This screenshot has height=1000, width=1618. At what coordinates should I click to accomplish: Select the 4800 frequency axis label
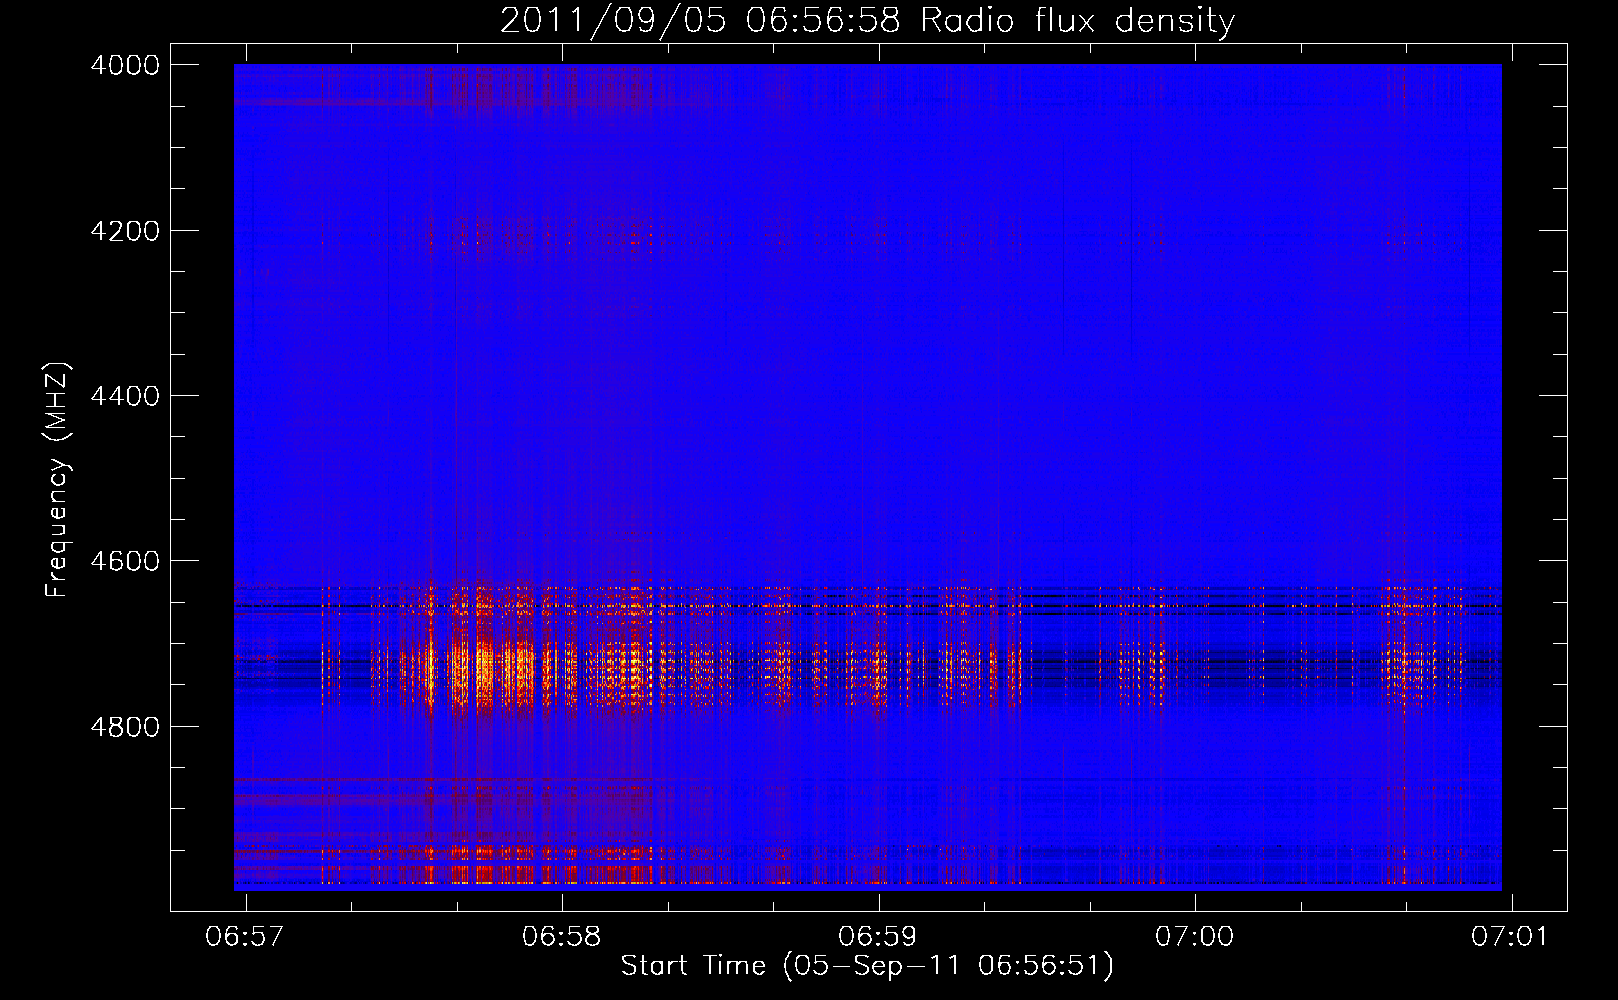click(x=125, y=727)
